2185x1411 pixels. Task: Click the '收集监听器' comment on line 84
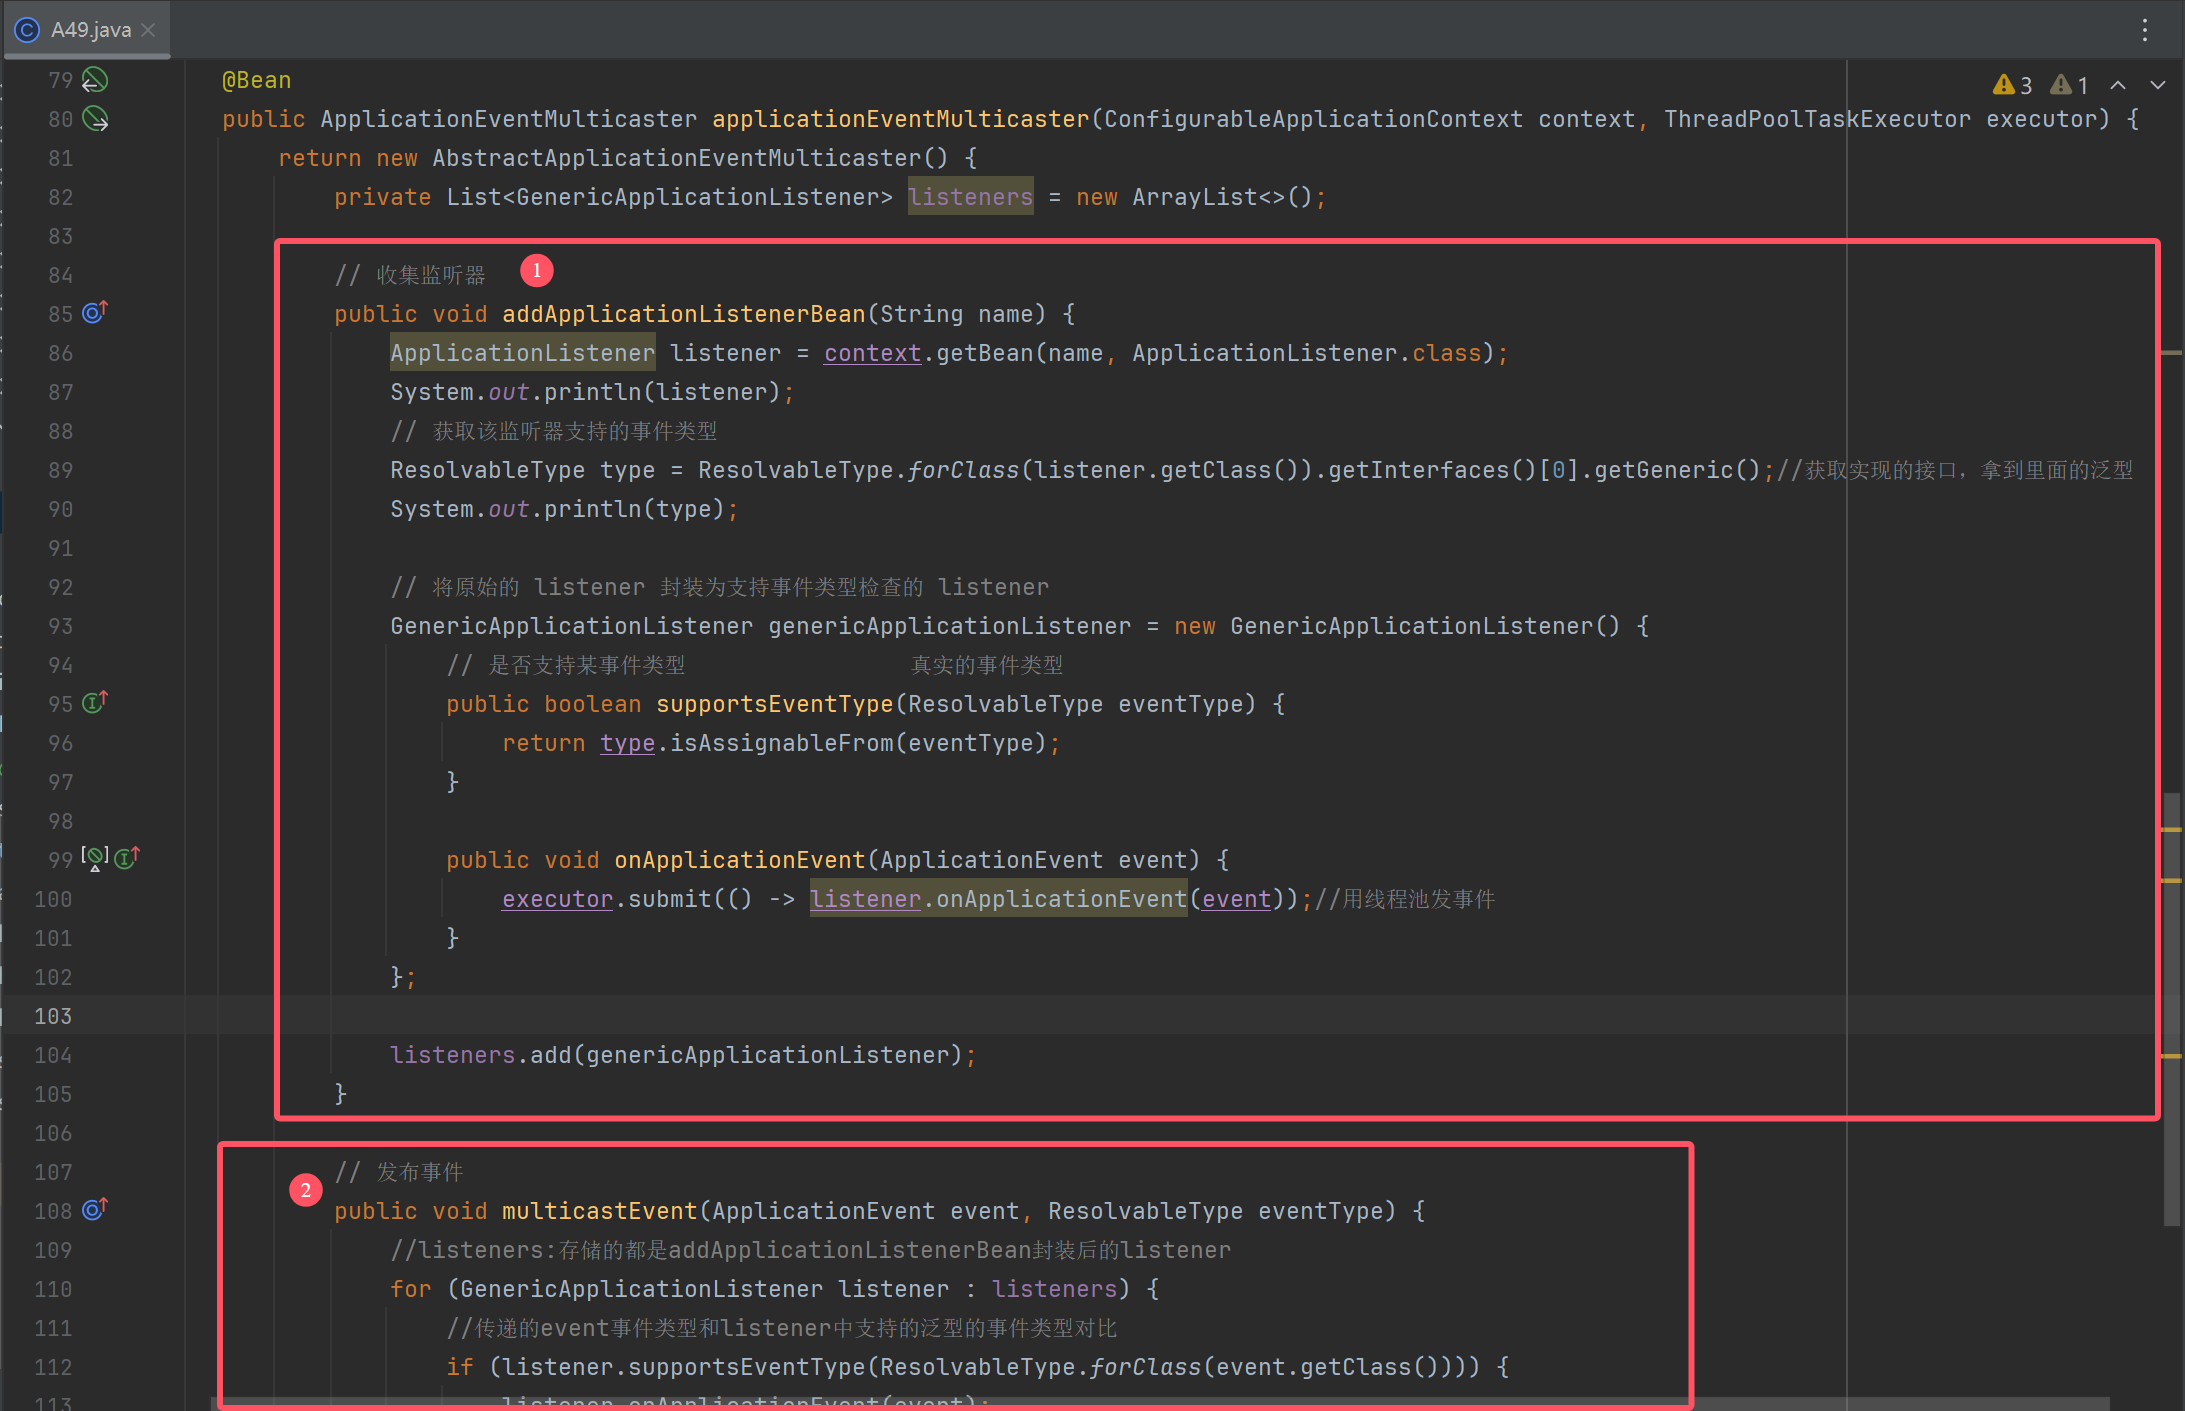[x=430, y=275]
